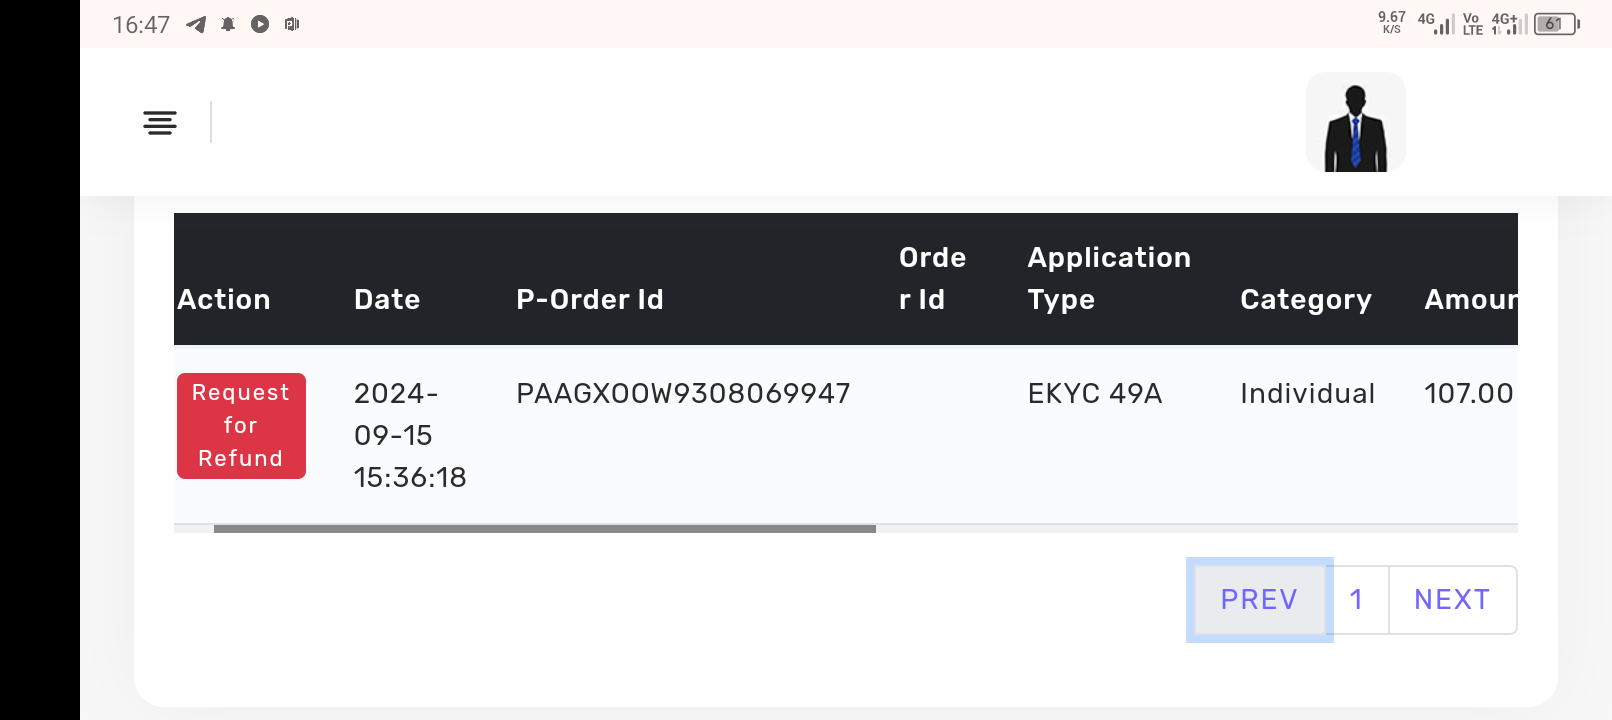Tap the Telegram notification icon in status bar
This screenshot has height=720, width=1612.
coord(196,24)
